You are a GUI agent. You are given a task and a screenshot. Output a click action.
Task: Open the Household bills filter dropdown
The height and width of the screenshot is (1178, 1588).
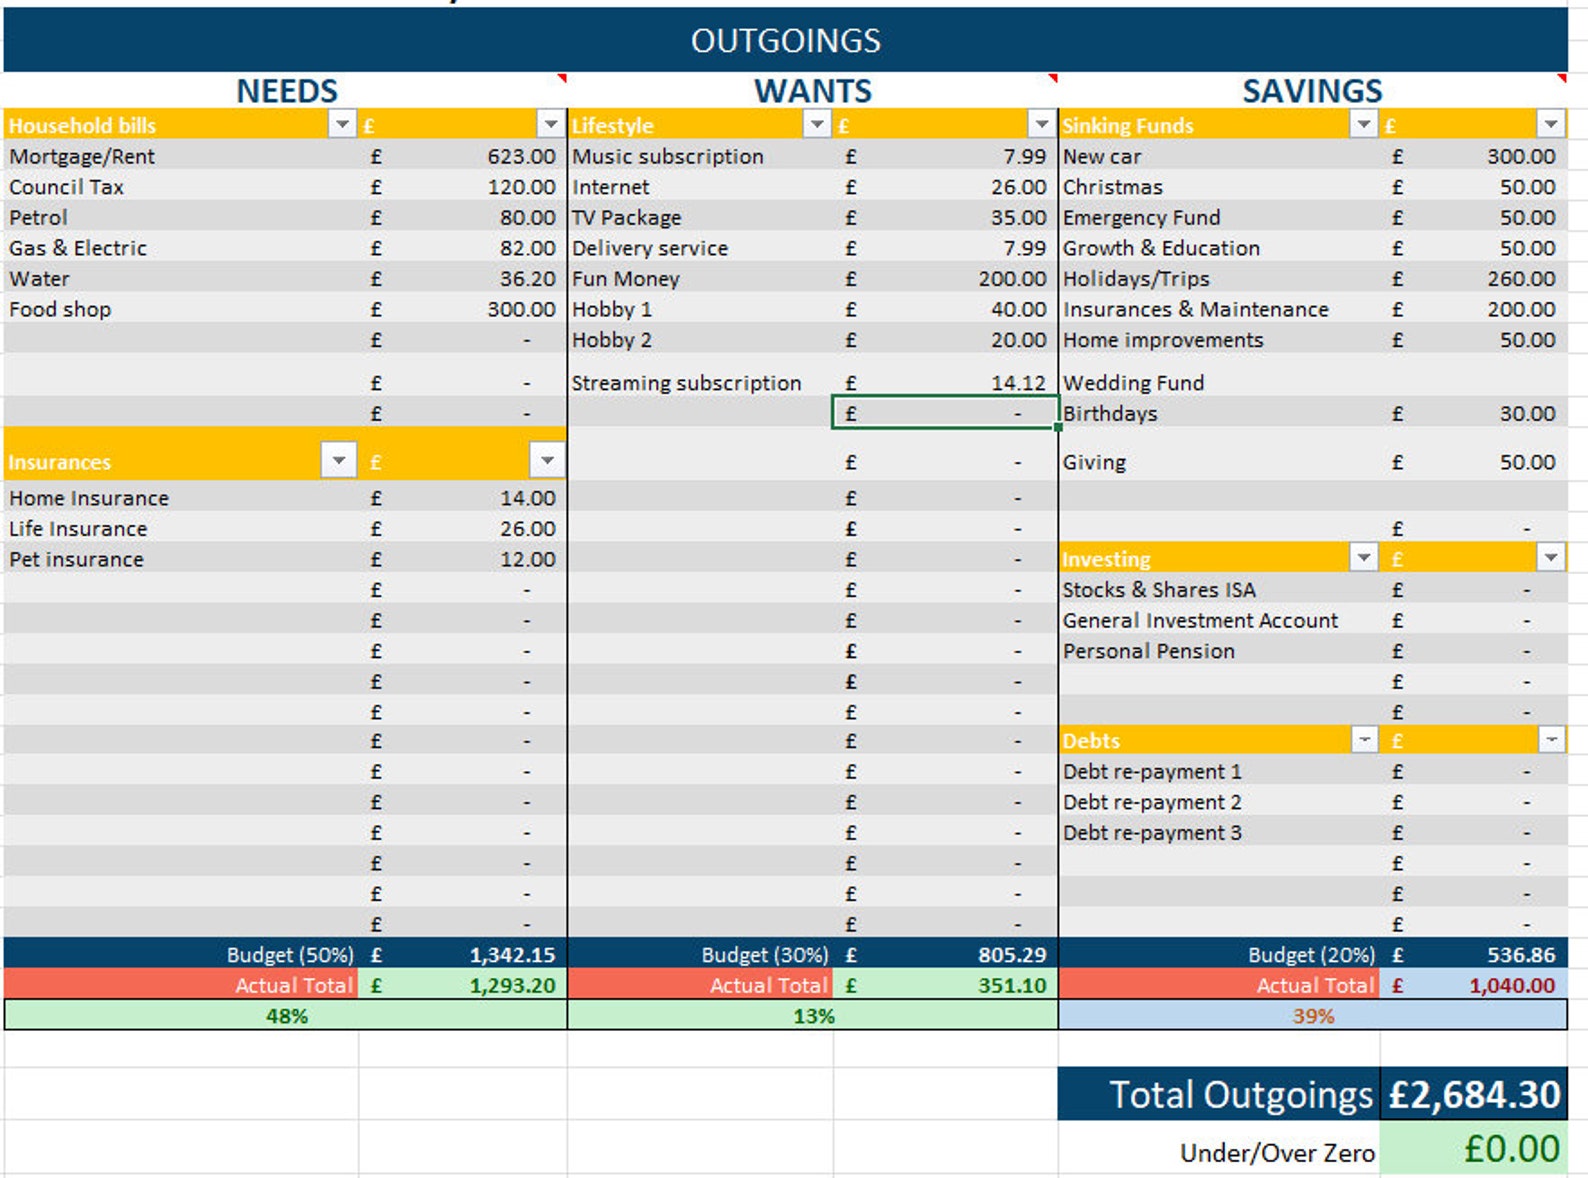[342, 124]
